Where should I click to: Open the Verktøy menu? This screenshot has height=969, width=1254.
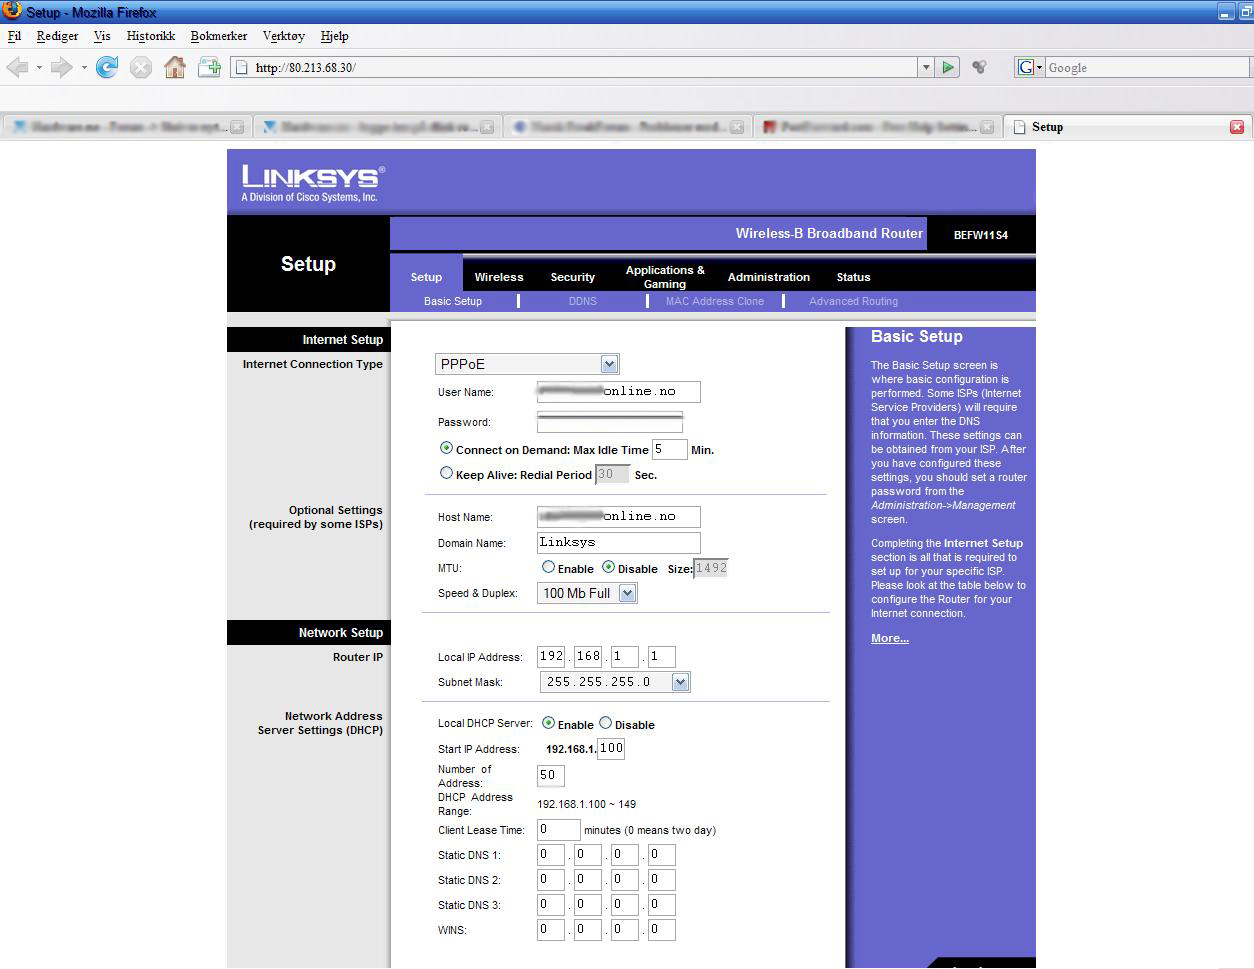pos(284,36)
